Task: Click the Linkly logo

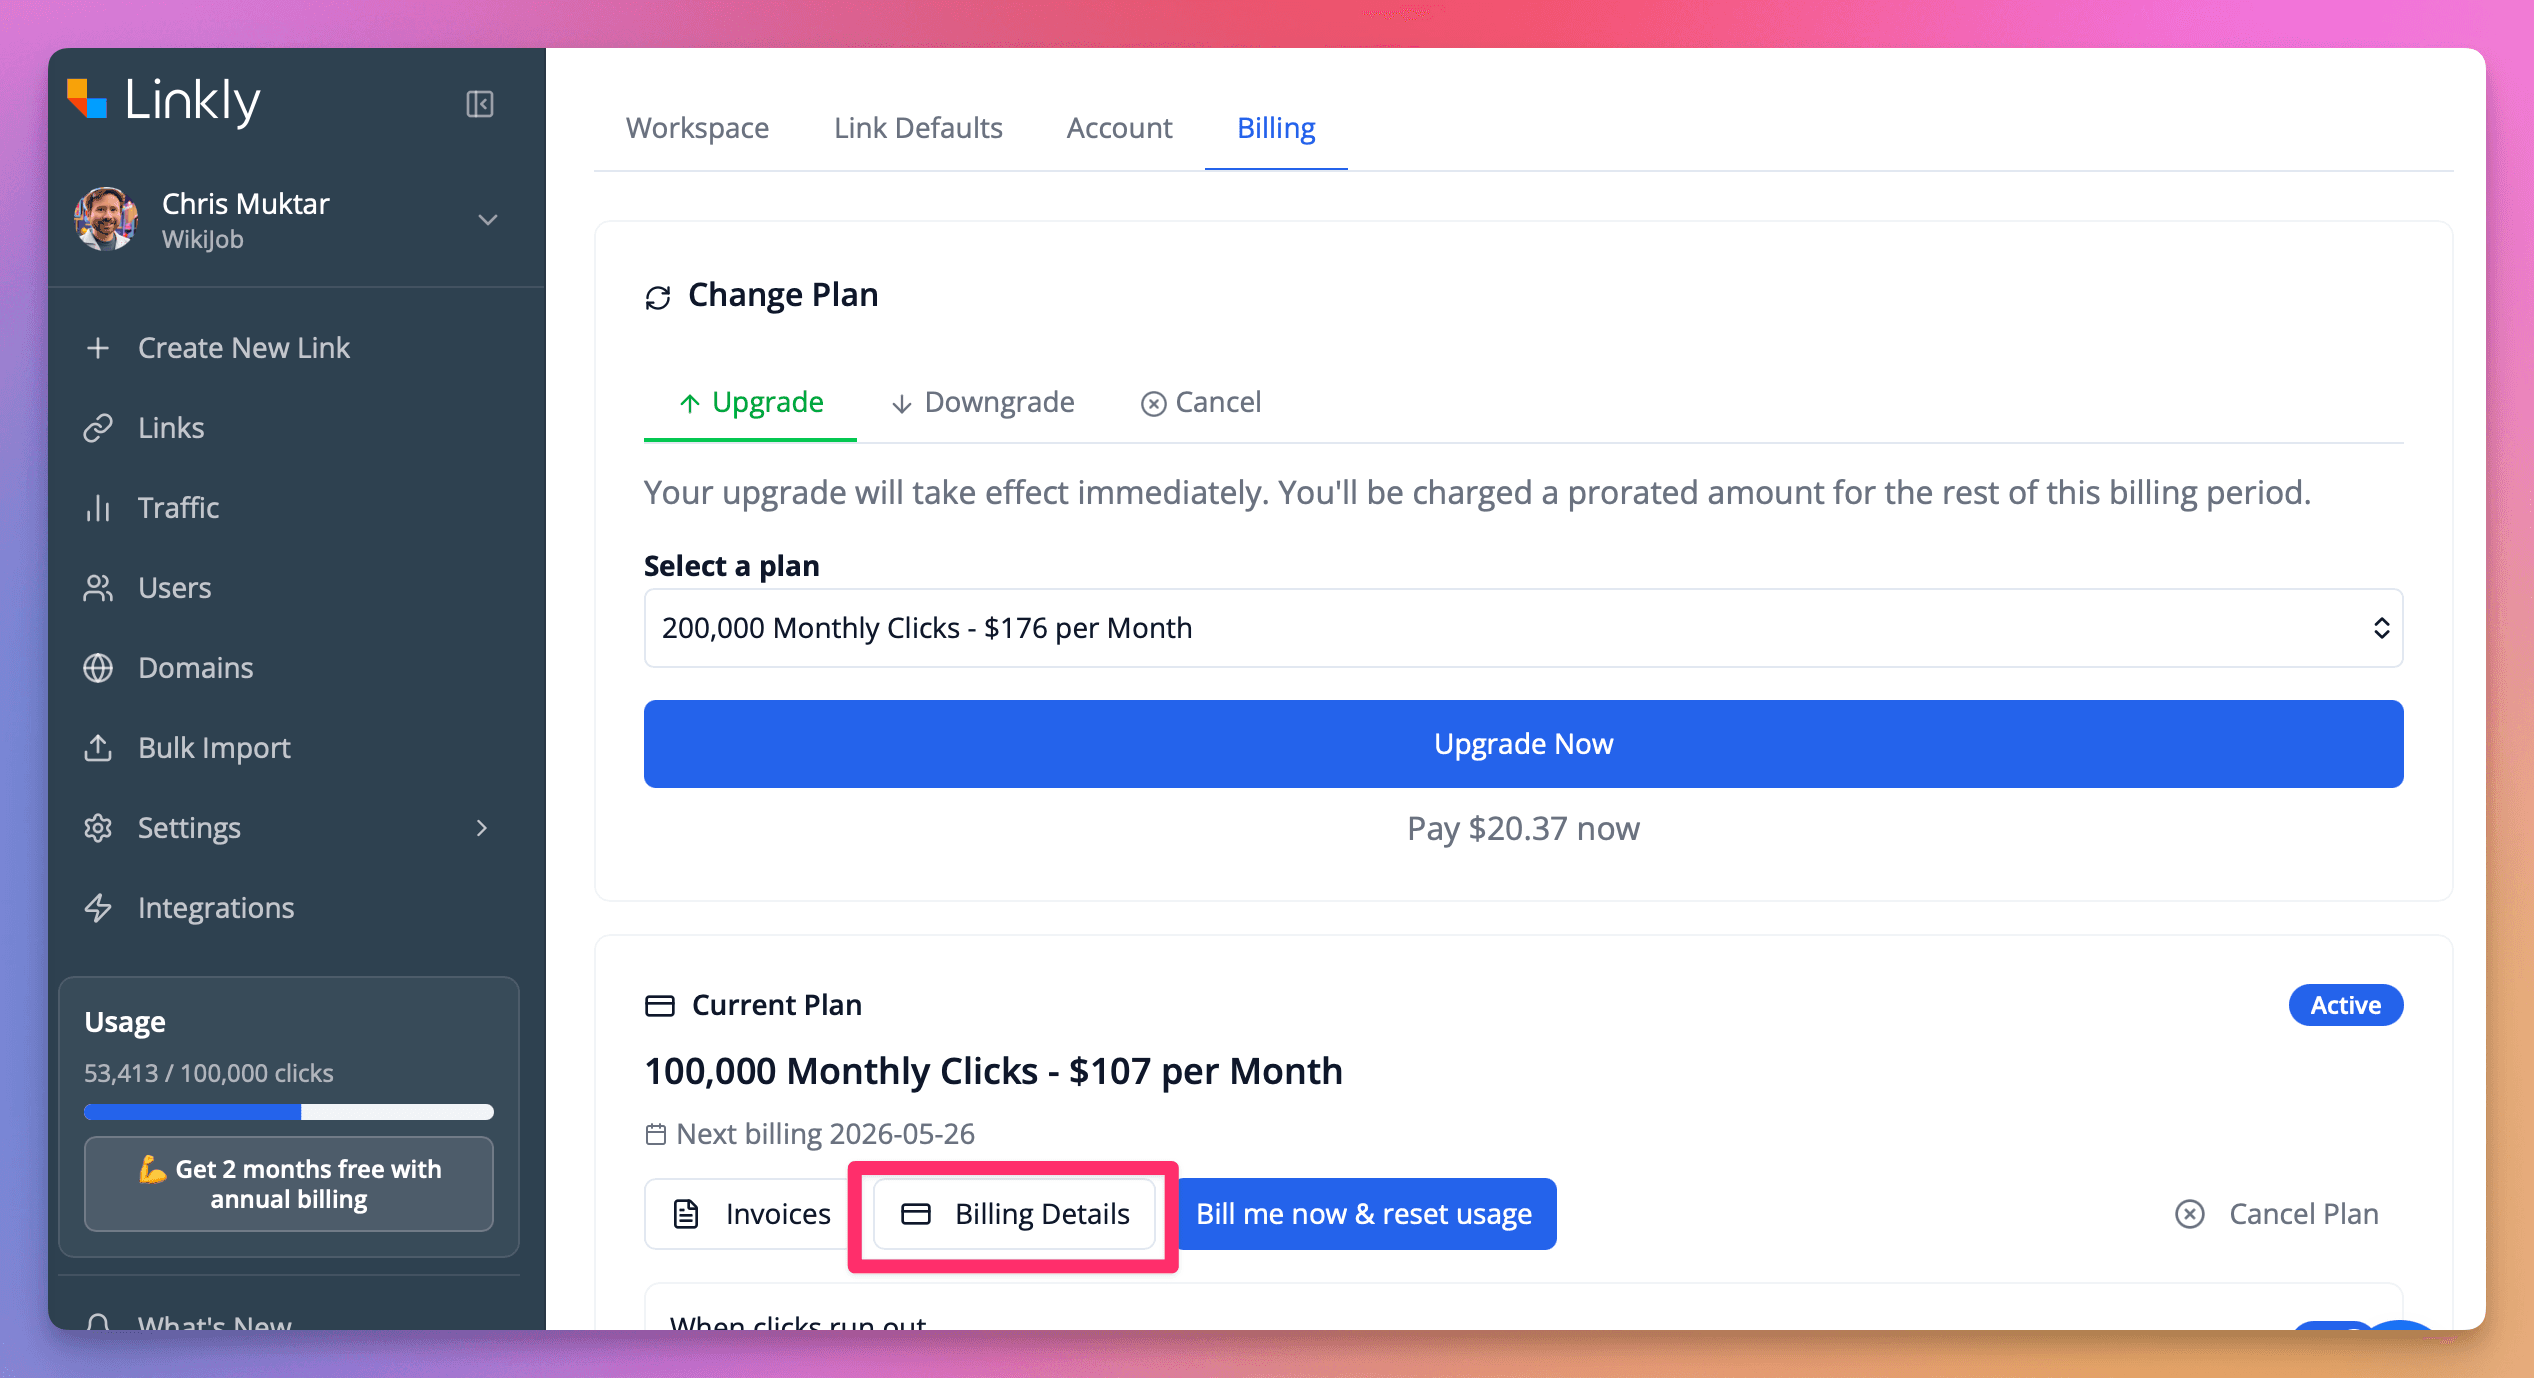Action: (164, 101)
